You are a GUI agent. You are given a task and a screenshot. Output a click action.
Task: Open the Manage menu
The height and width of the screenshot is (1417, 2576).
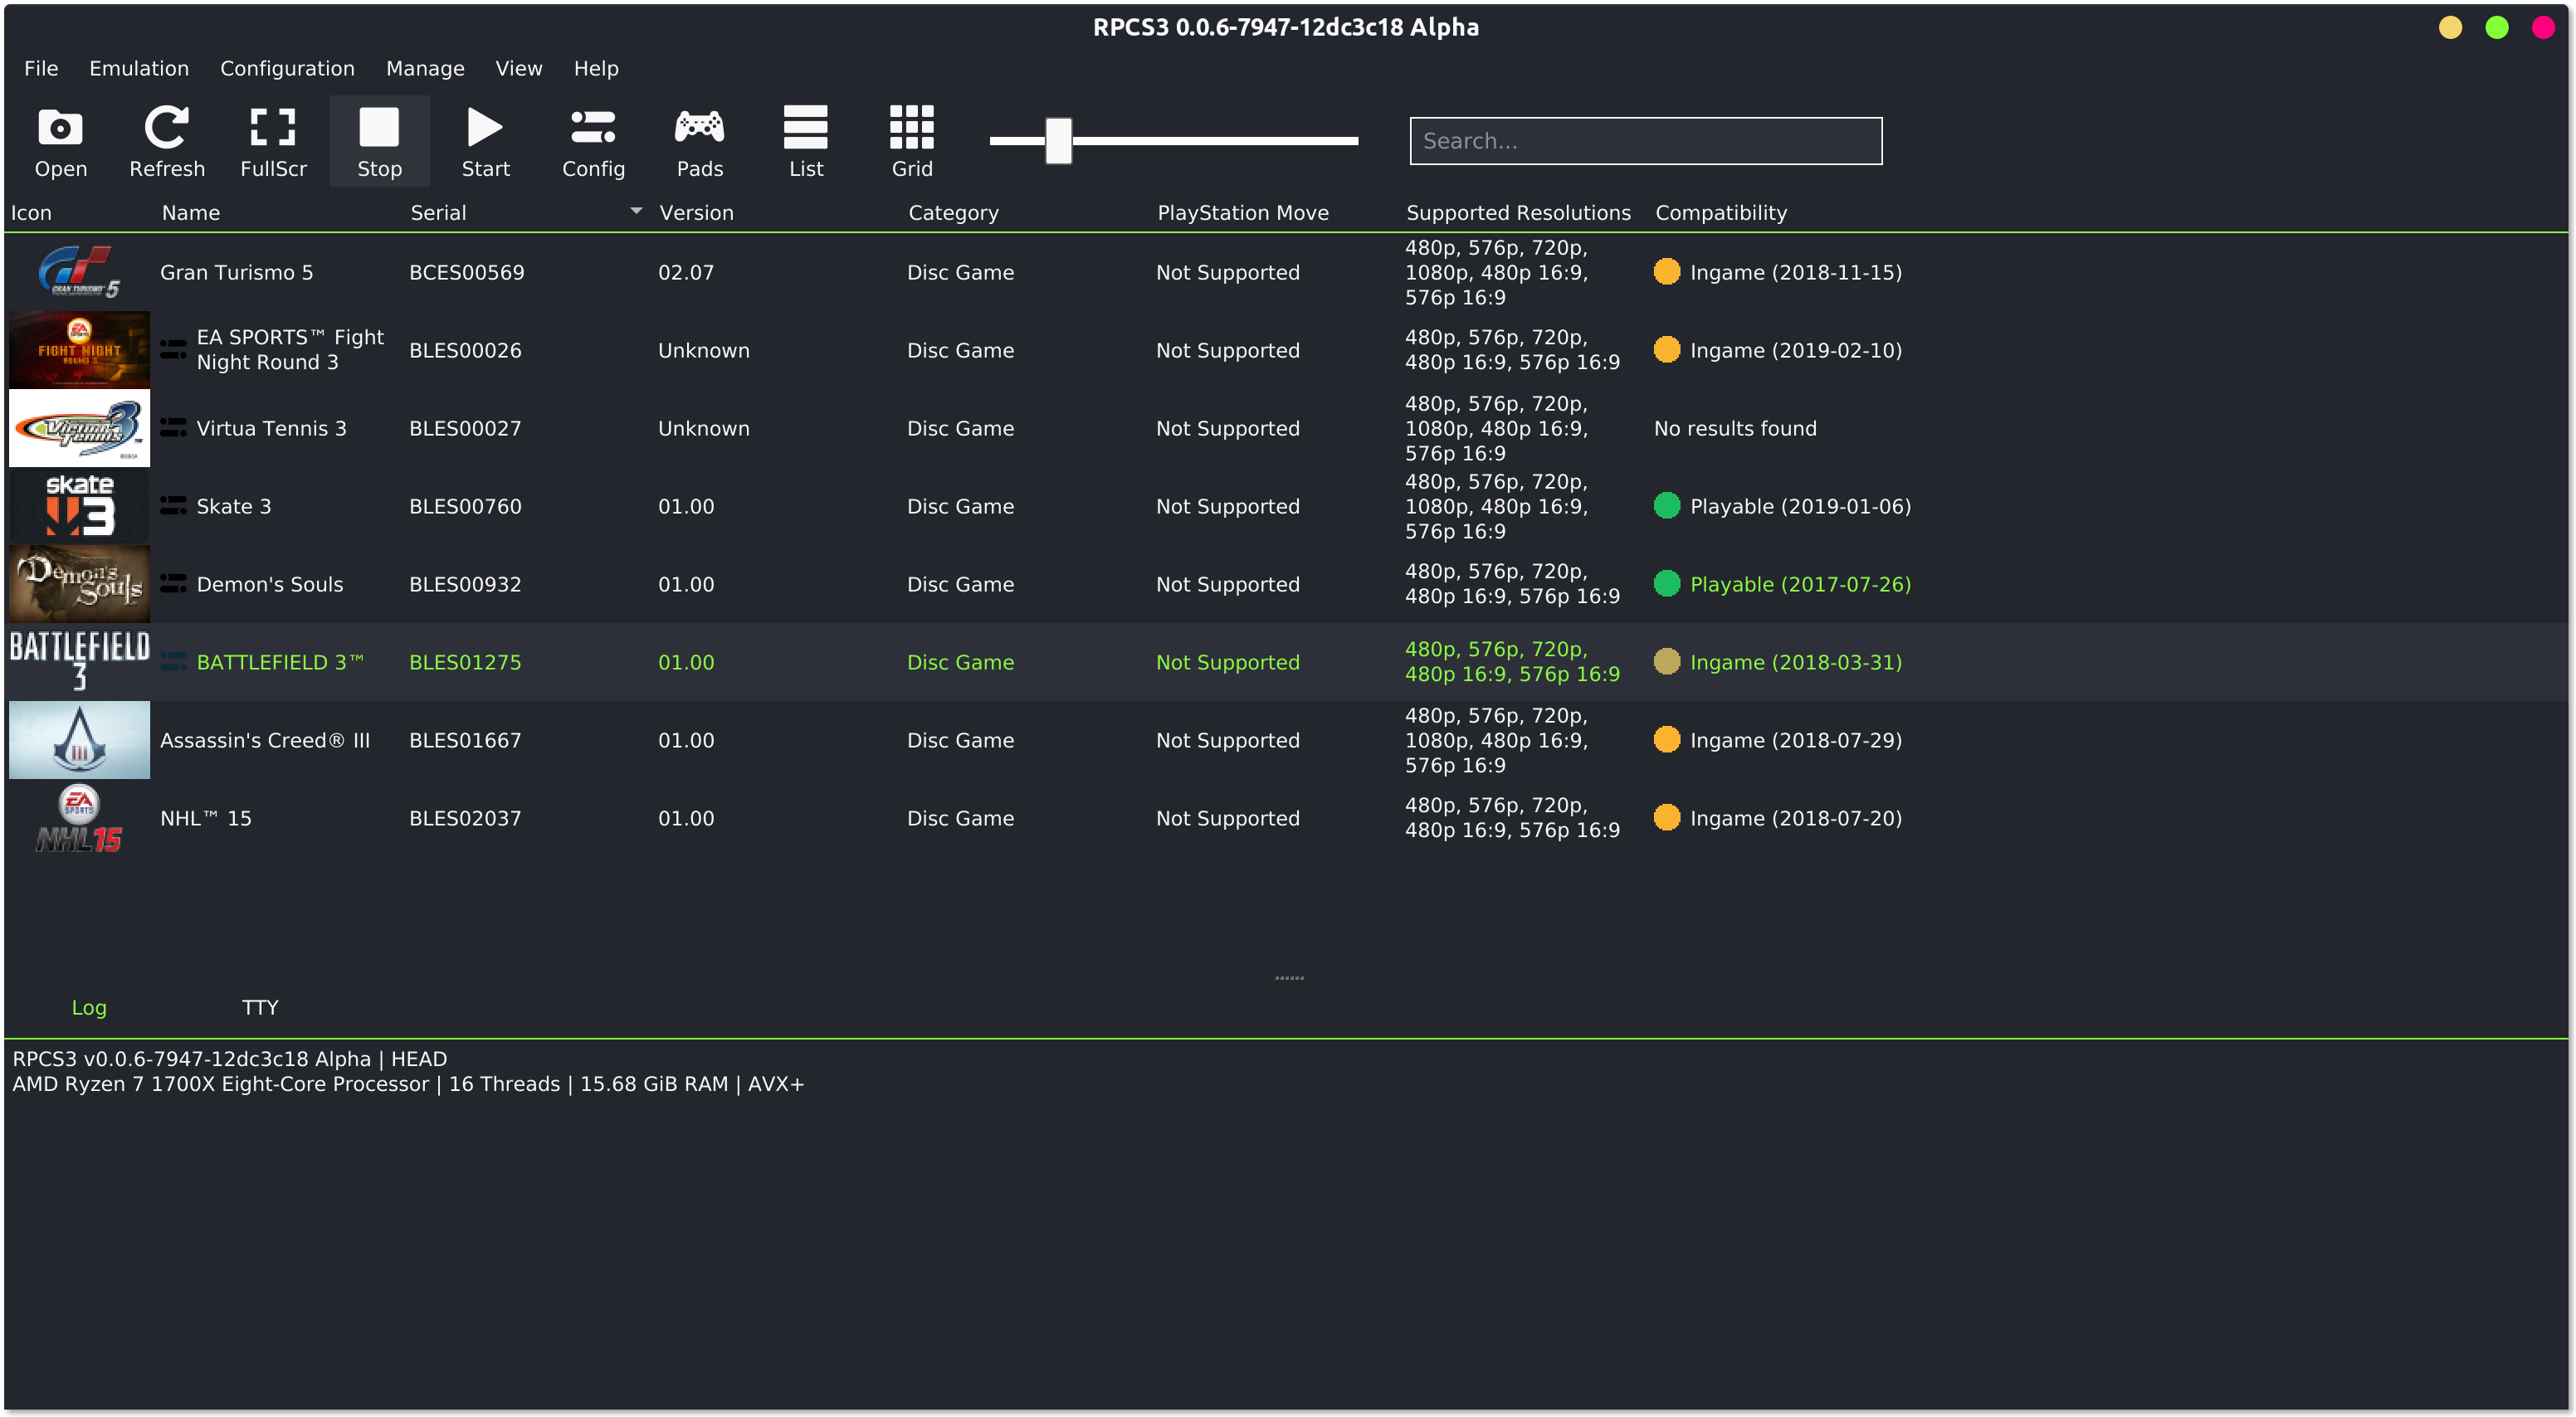pyautogui.click(x=425, y=68)
